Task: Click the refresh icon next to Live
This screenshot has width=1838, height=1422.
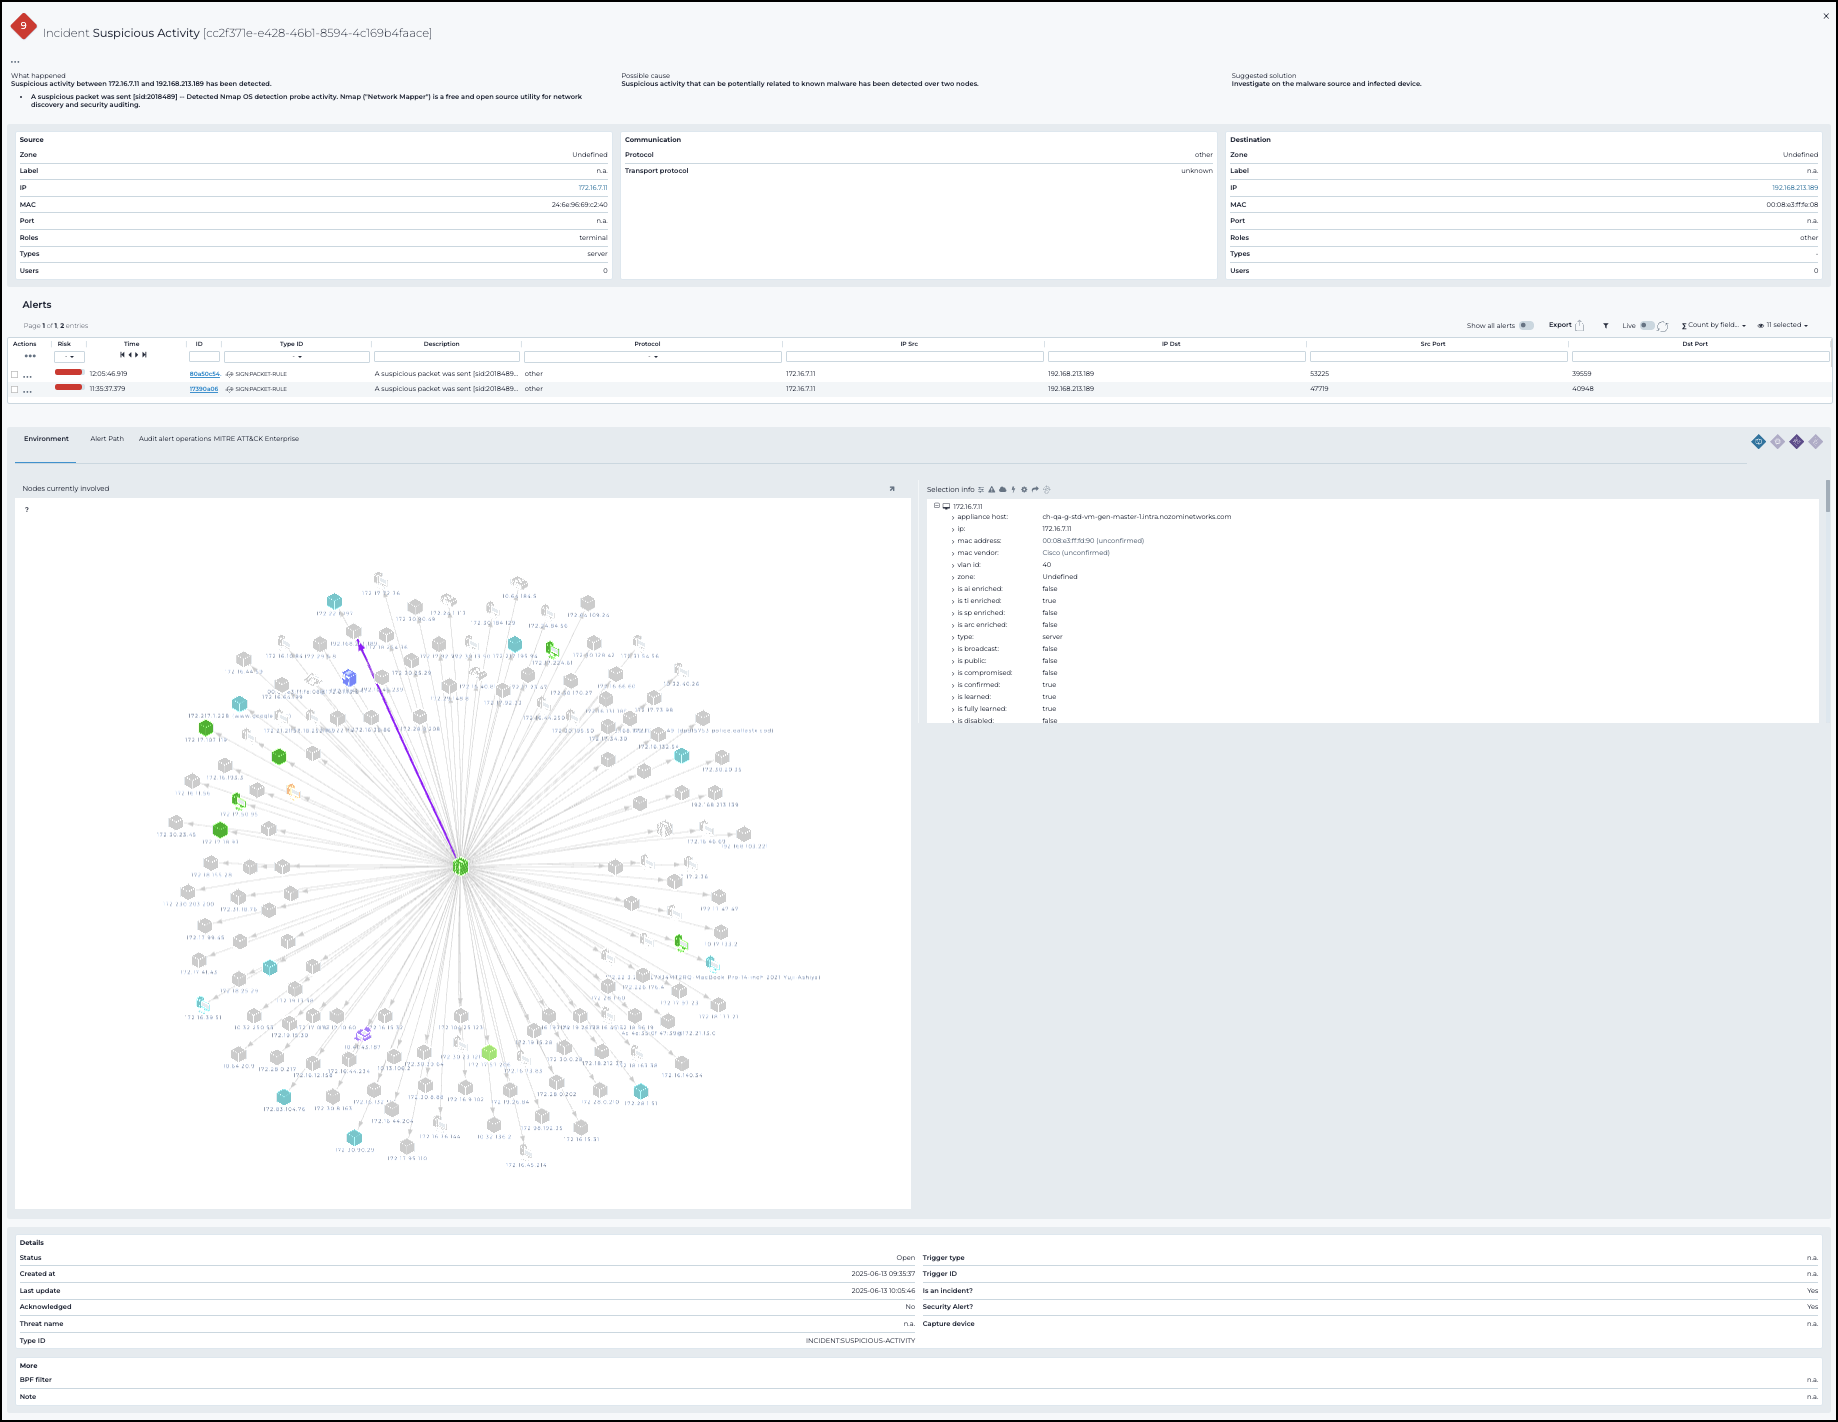Action: pos(1663,326)
